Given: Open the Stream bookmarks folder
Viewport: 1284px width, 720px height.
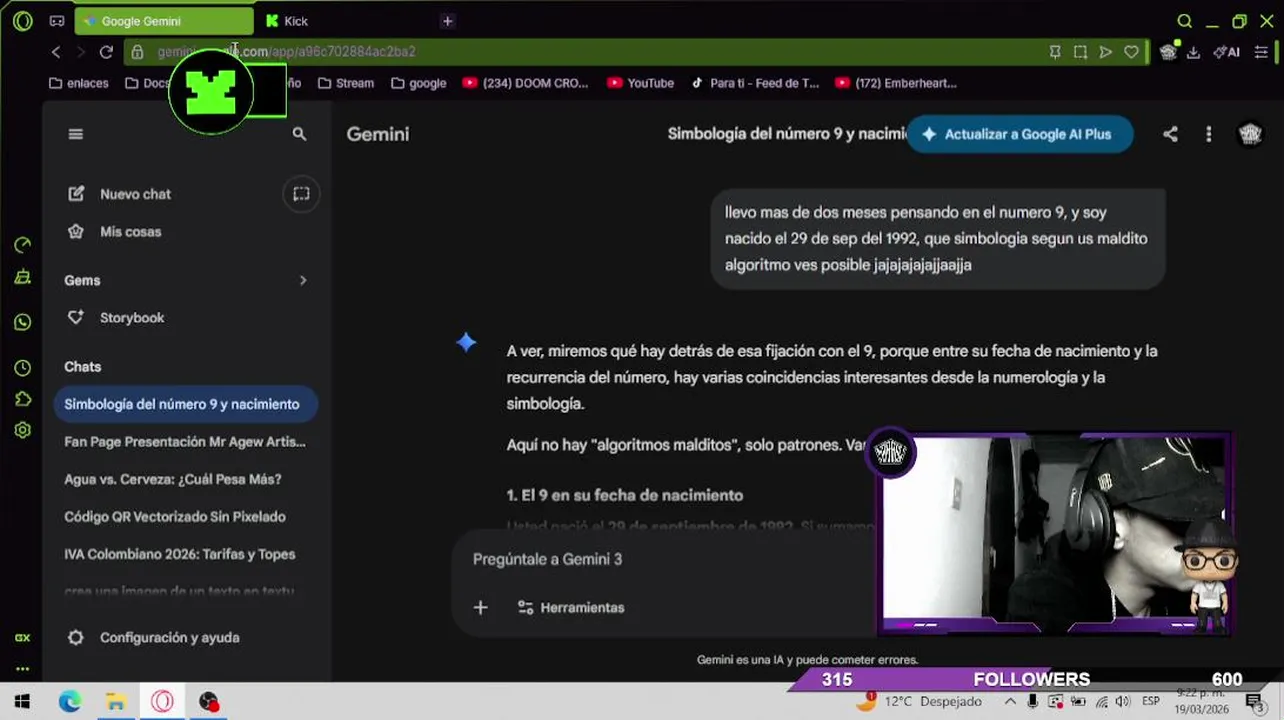Looking at the screenshot, I should (346, 83).
